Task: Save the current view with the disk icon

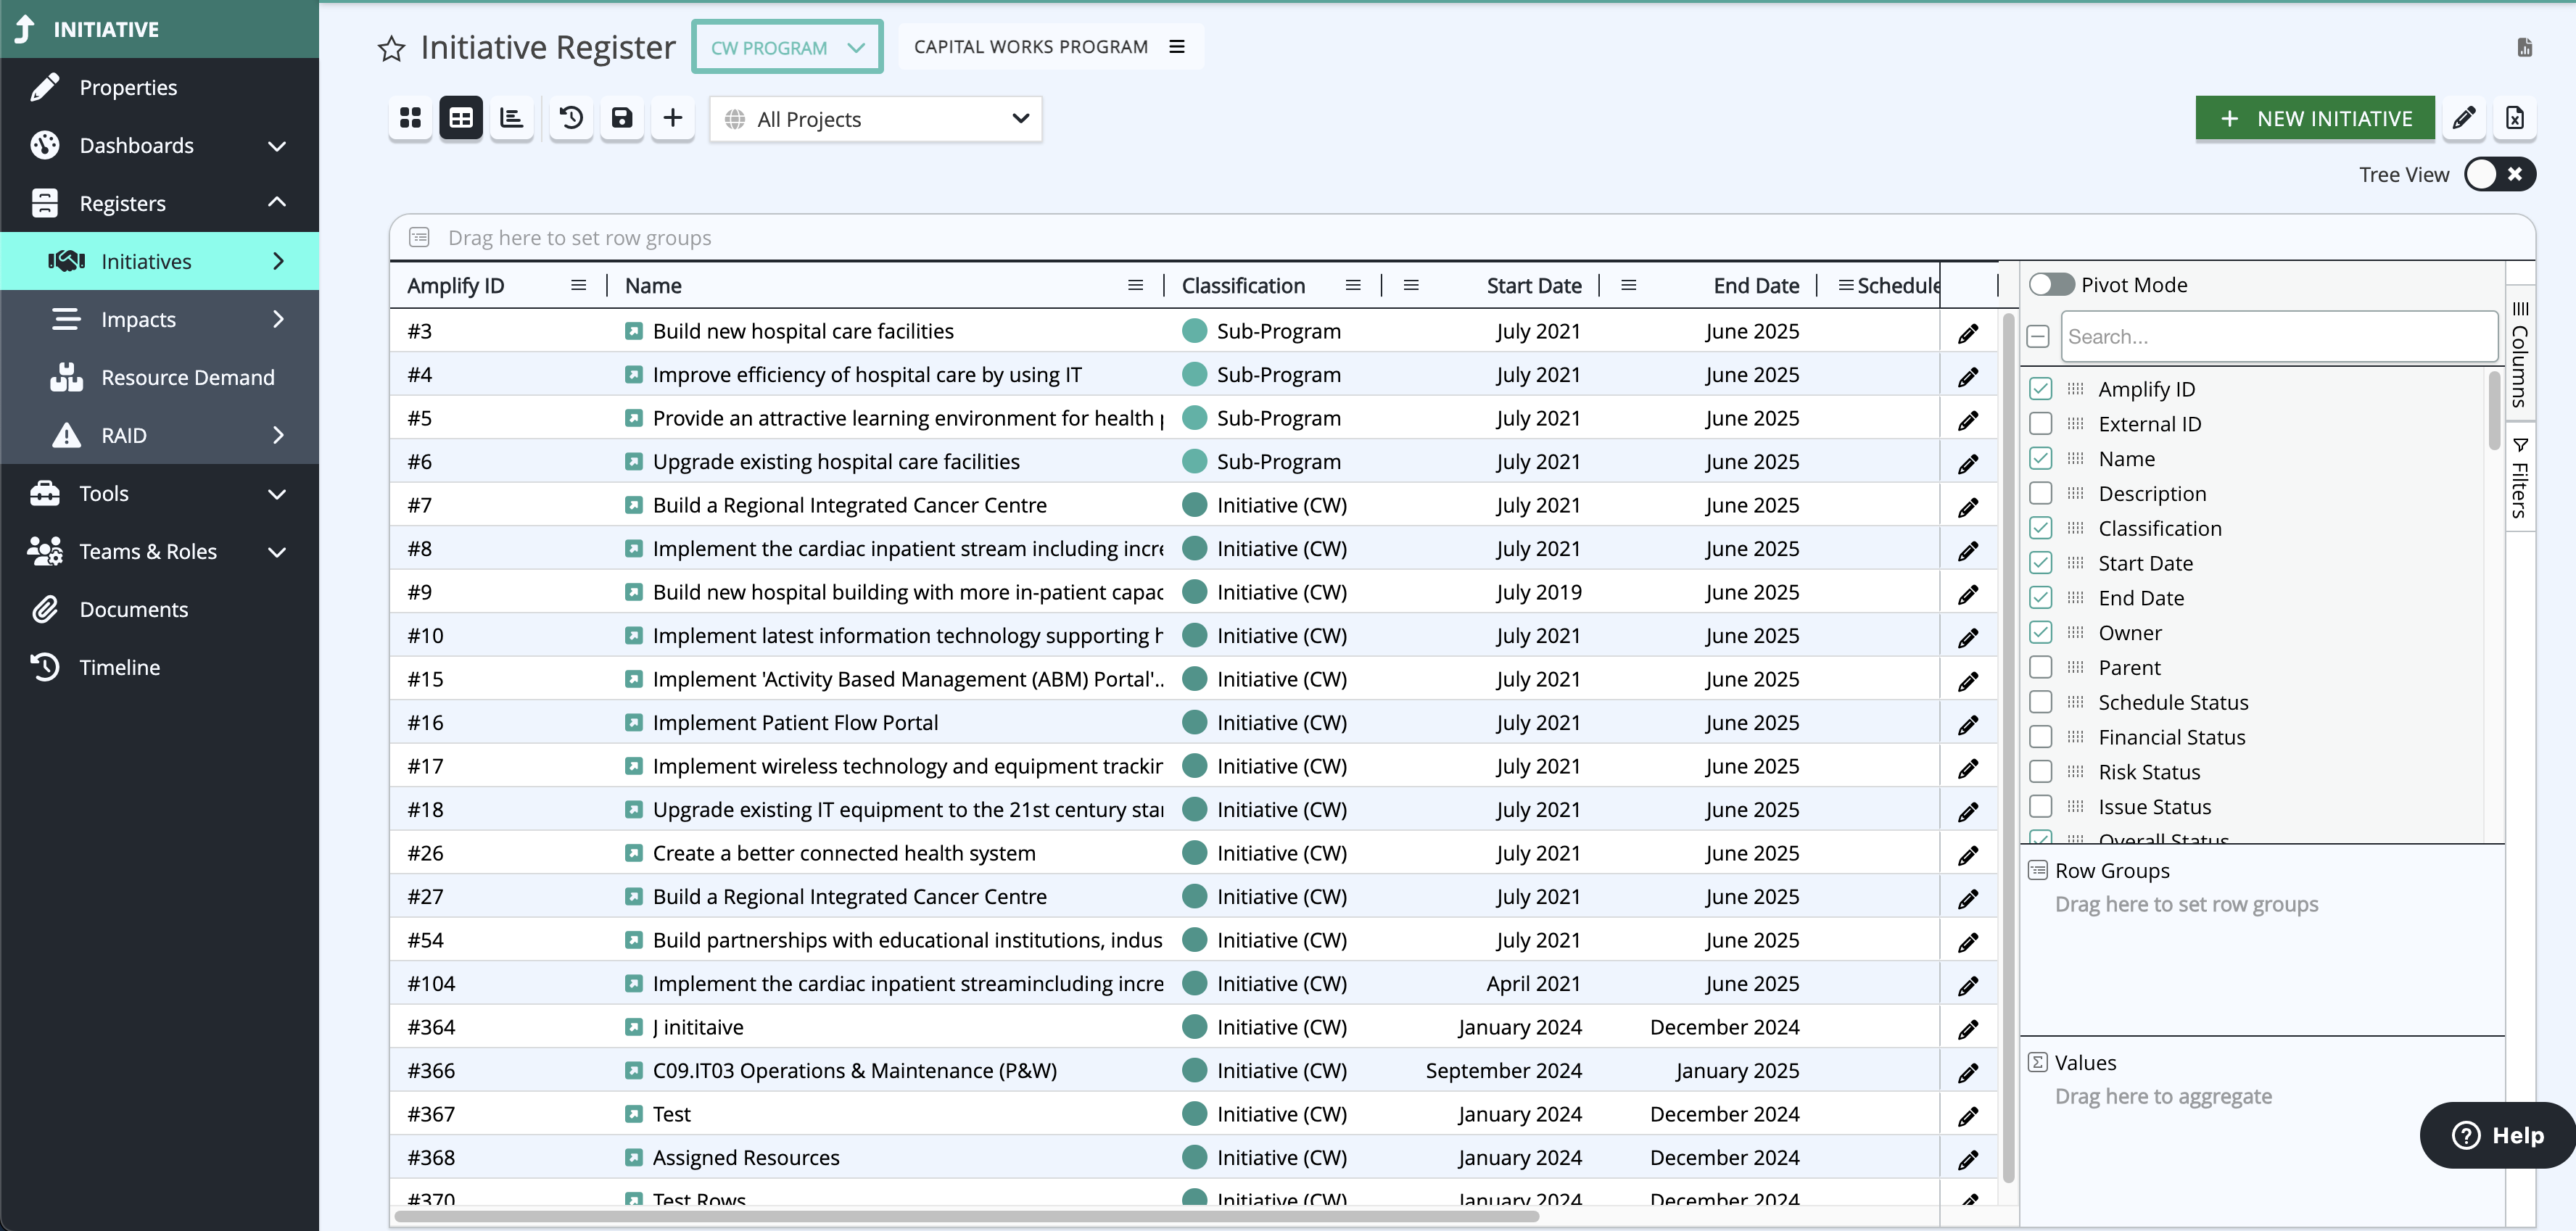Action: pos(622,118)
